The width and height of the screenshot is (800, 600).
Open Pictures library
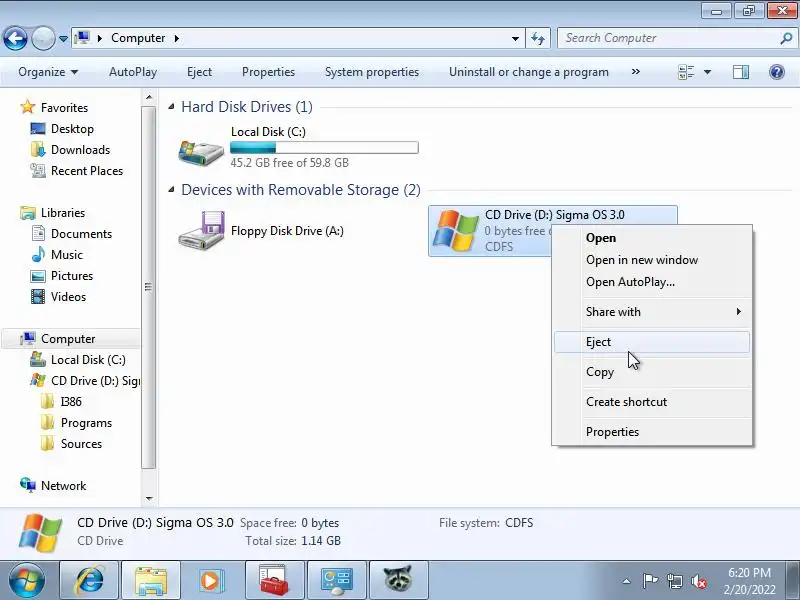point(72,276)
